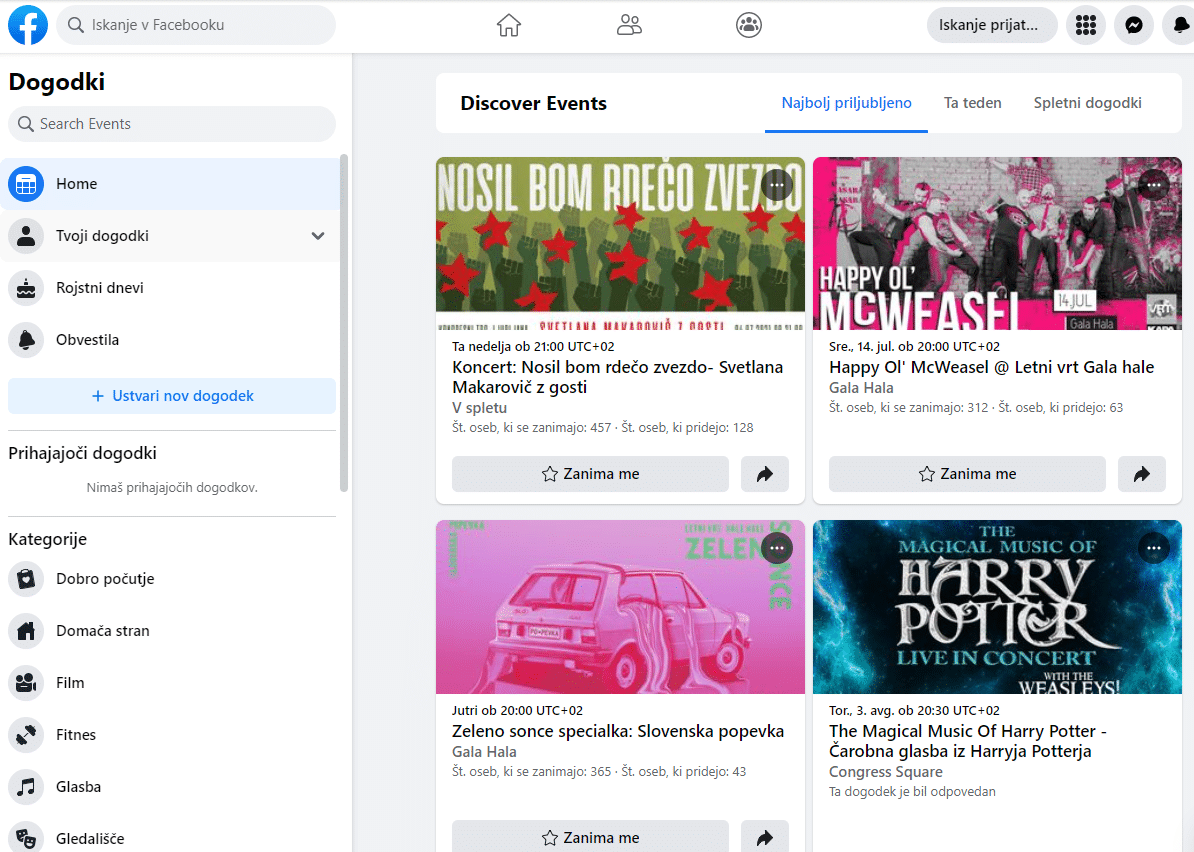
Task: Switch to Spletni dogodki tab
Action: tap(1087, 103)
